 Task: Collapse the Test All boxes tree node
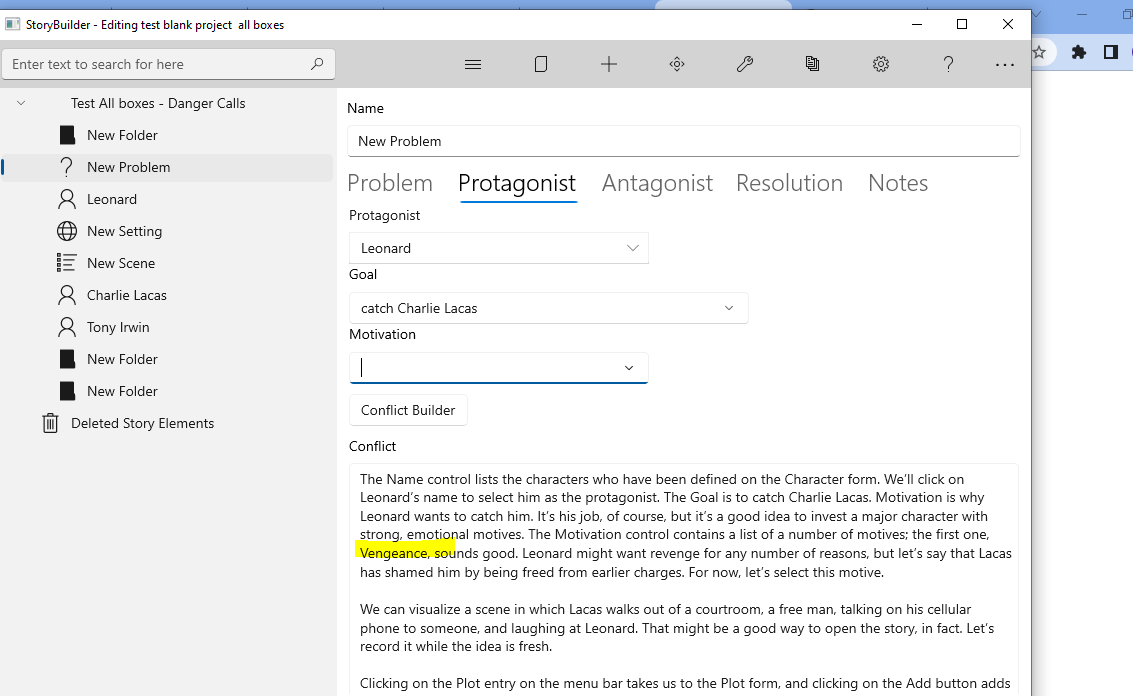point(20,102)
